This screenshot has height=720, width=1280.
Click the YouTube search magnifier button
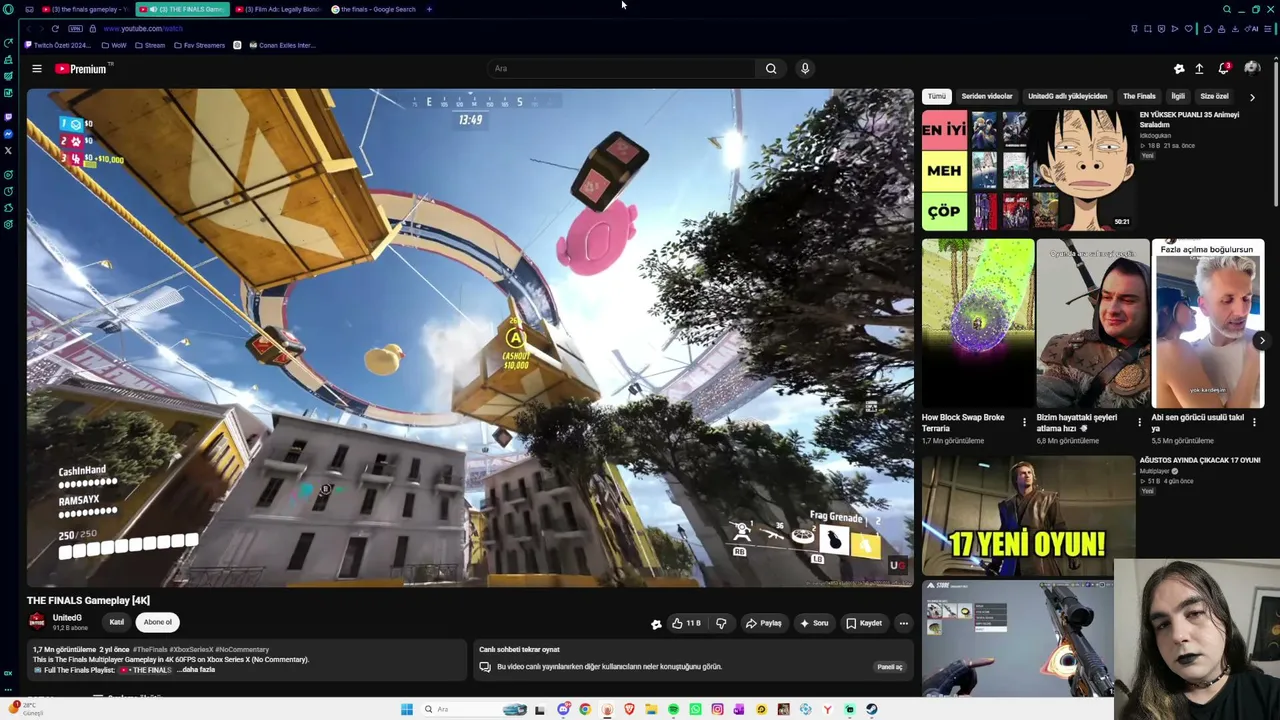[x=771, y=69]
